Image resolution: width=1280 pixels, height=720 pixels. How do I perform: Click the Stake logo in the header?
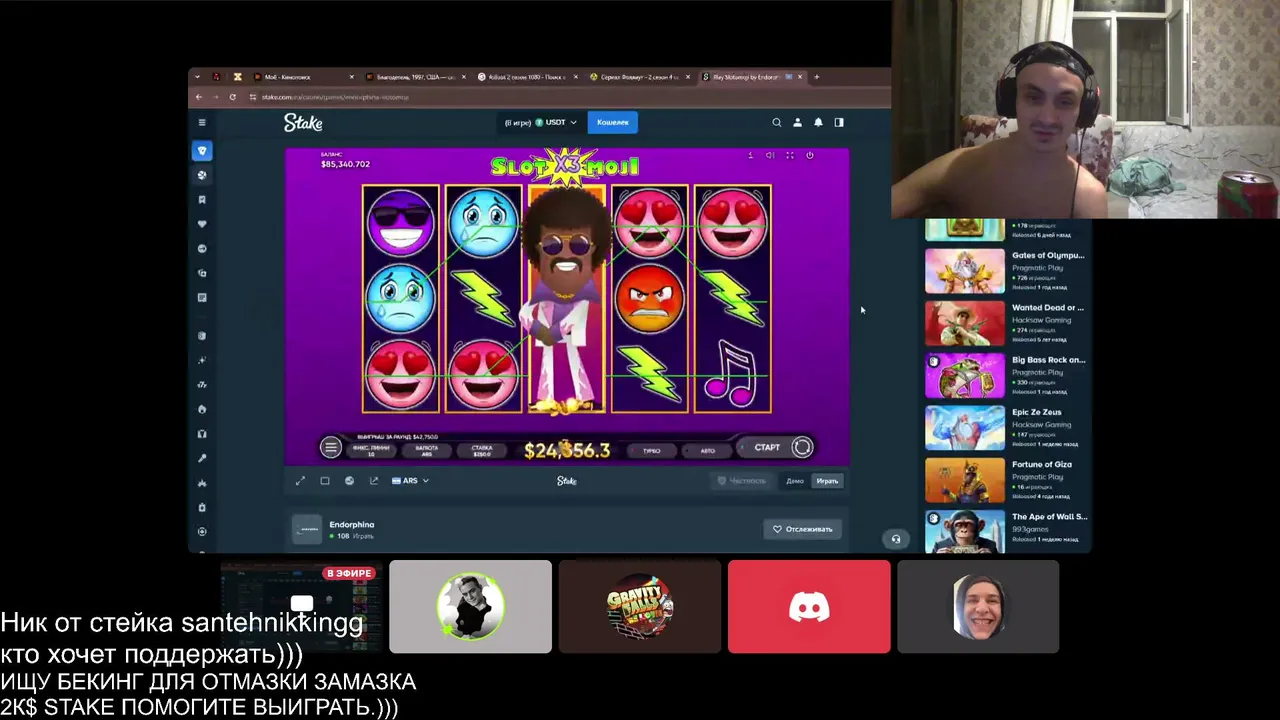click(x=303, y=122)
